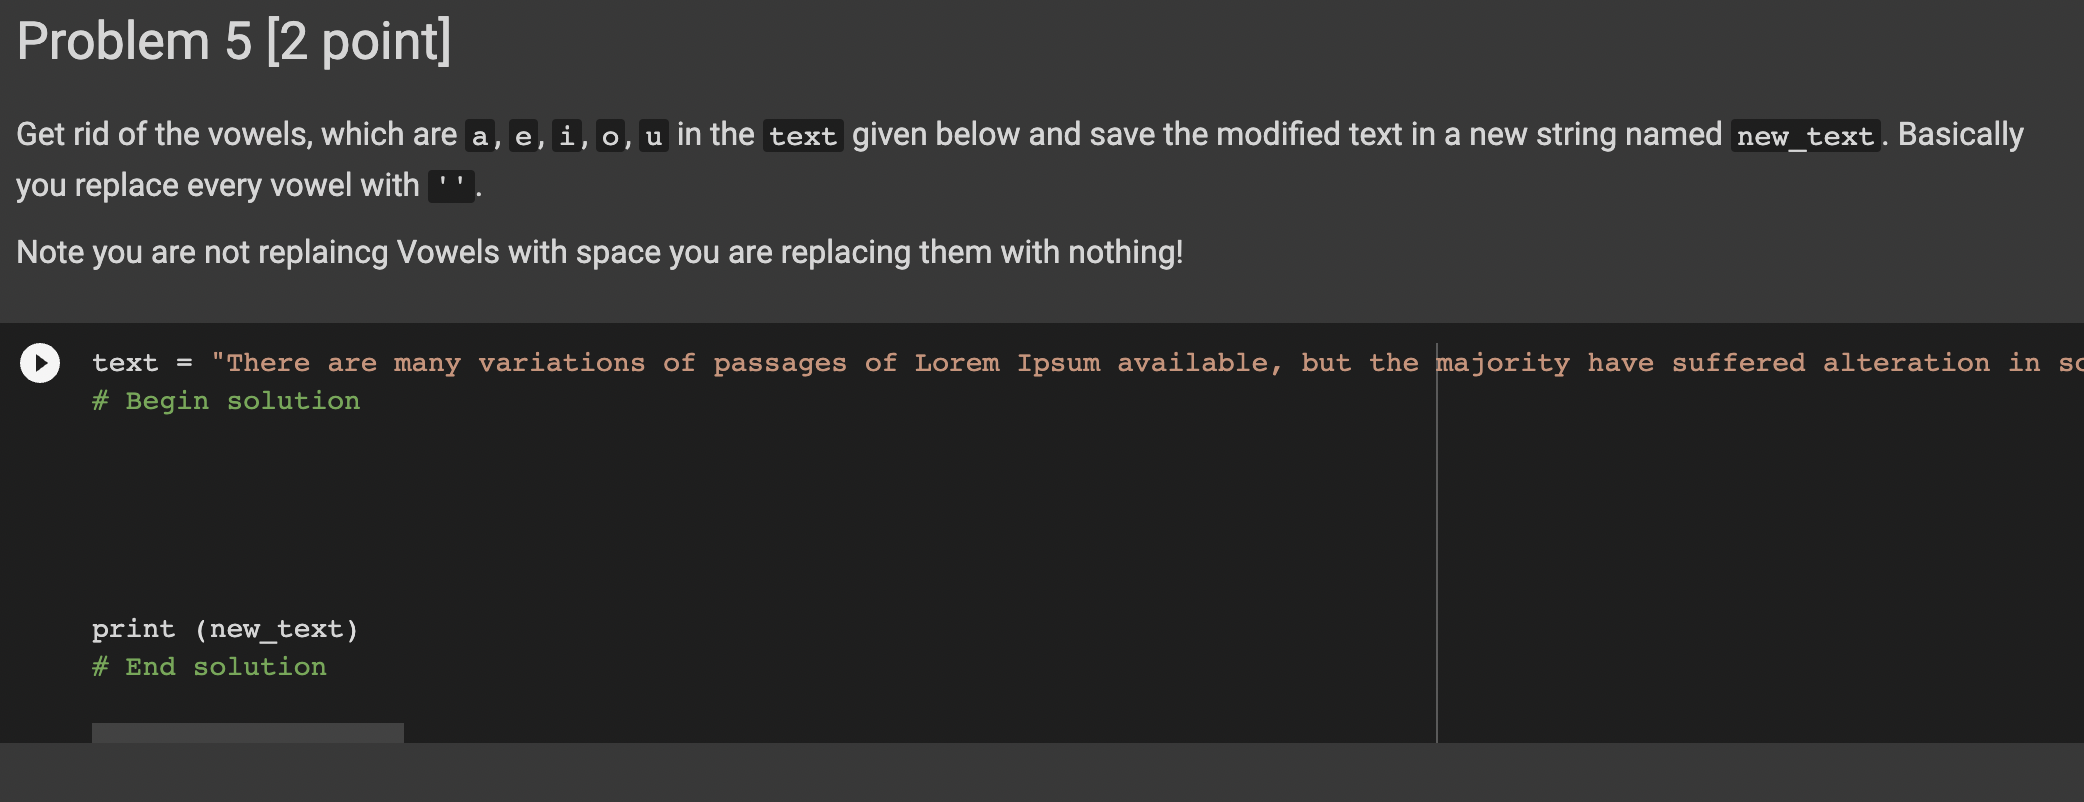Click the highlighted text code span
Image resolution: width=2084 pixels, height=802 pixels.
click(x=803, y=135)
